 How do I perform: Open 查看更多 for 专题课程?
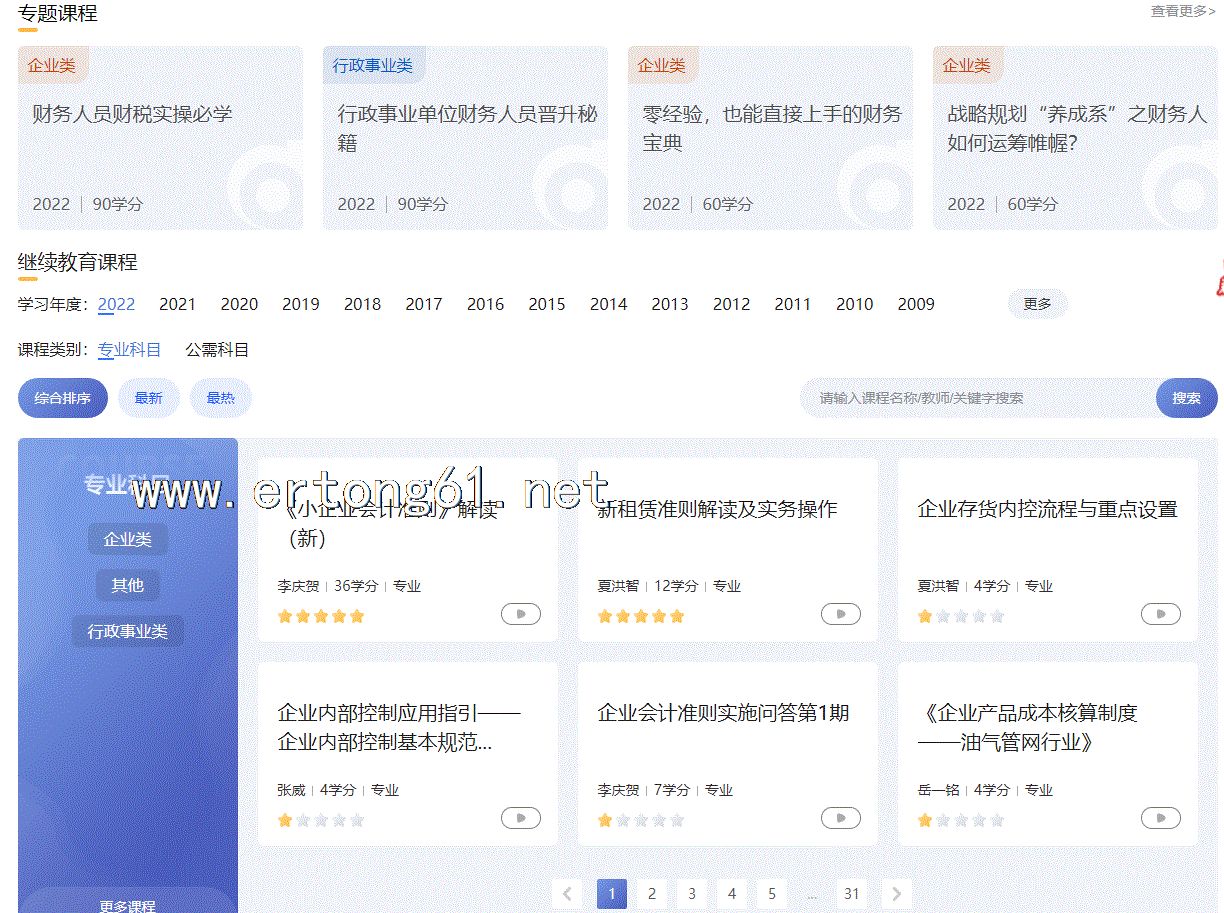click(1182, 12)
